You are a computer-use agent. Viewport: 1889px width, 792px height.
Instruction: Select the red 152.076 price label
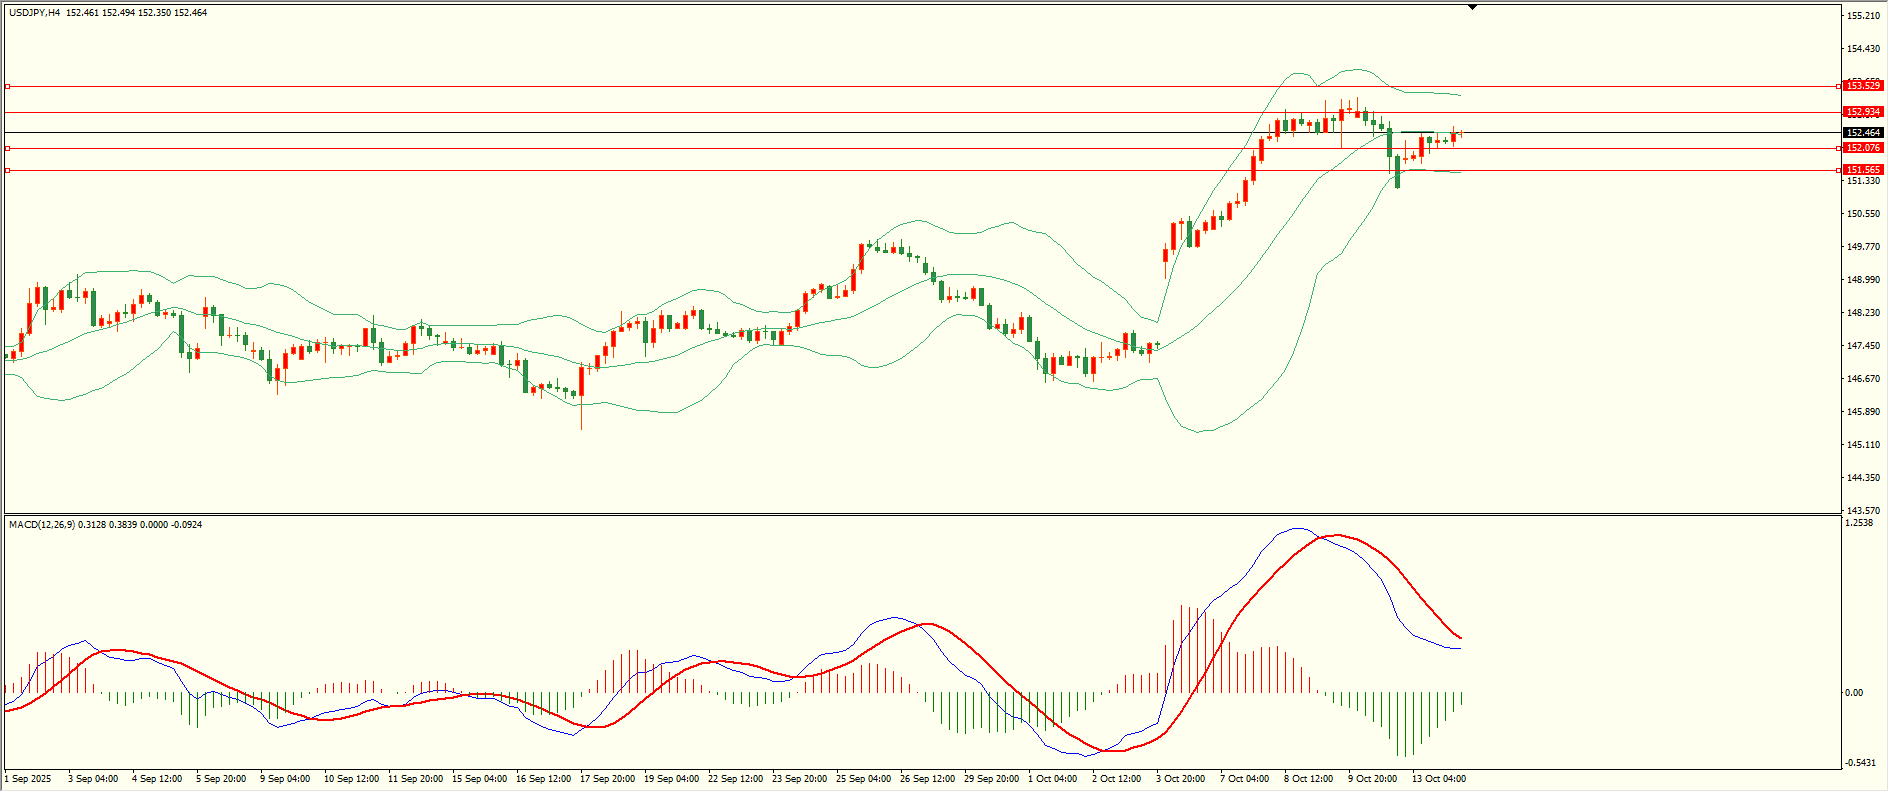pos(1863,148)
